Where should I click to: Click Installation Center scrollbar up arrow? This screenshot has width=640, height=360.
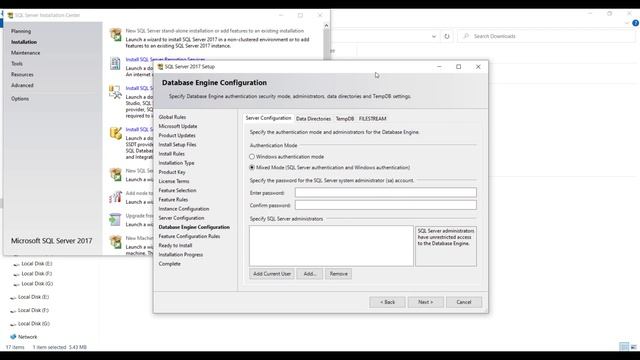tap(326, 25)
